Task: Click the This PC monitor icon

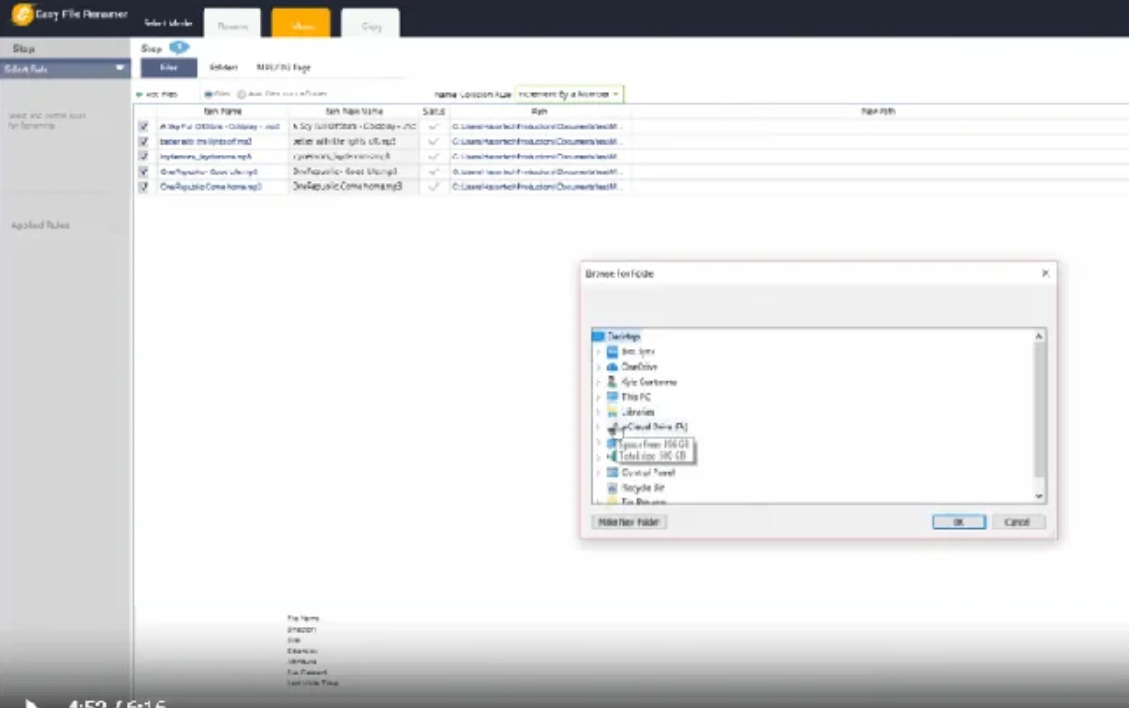Action: pos(612,397)
